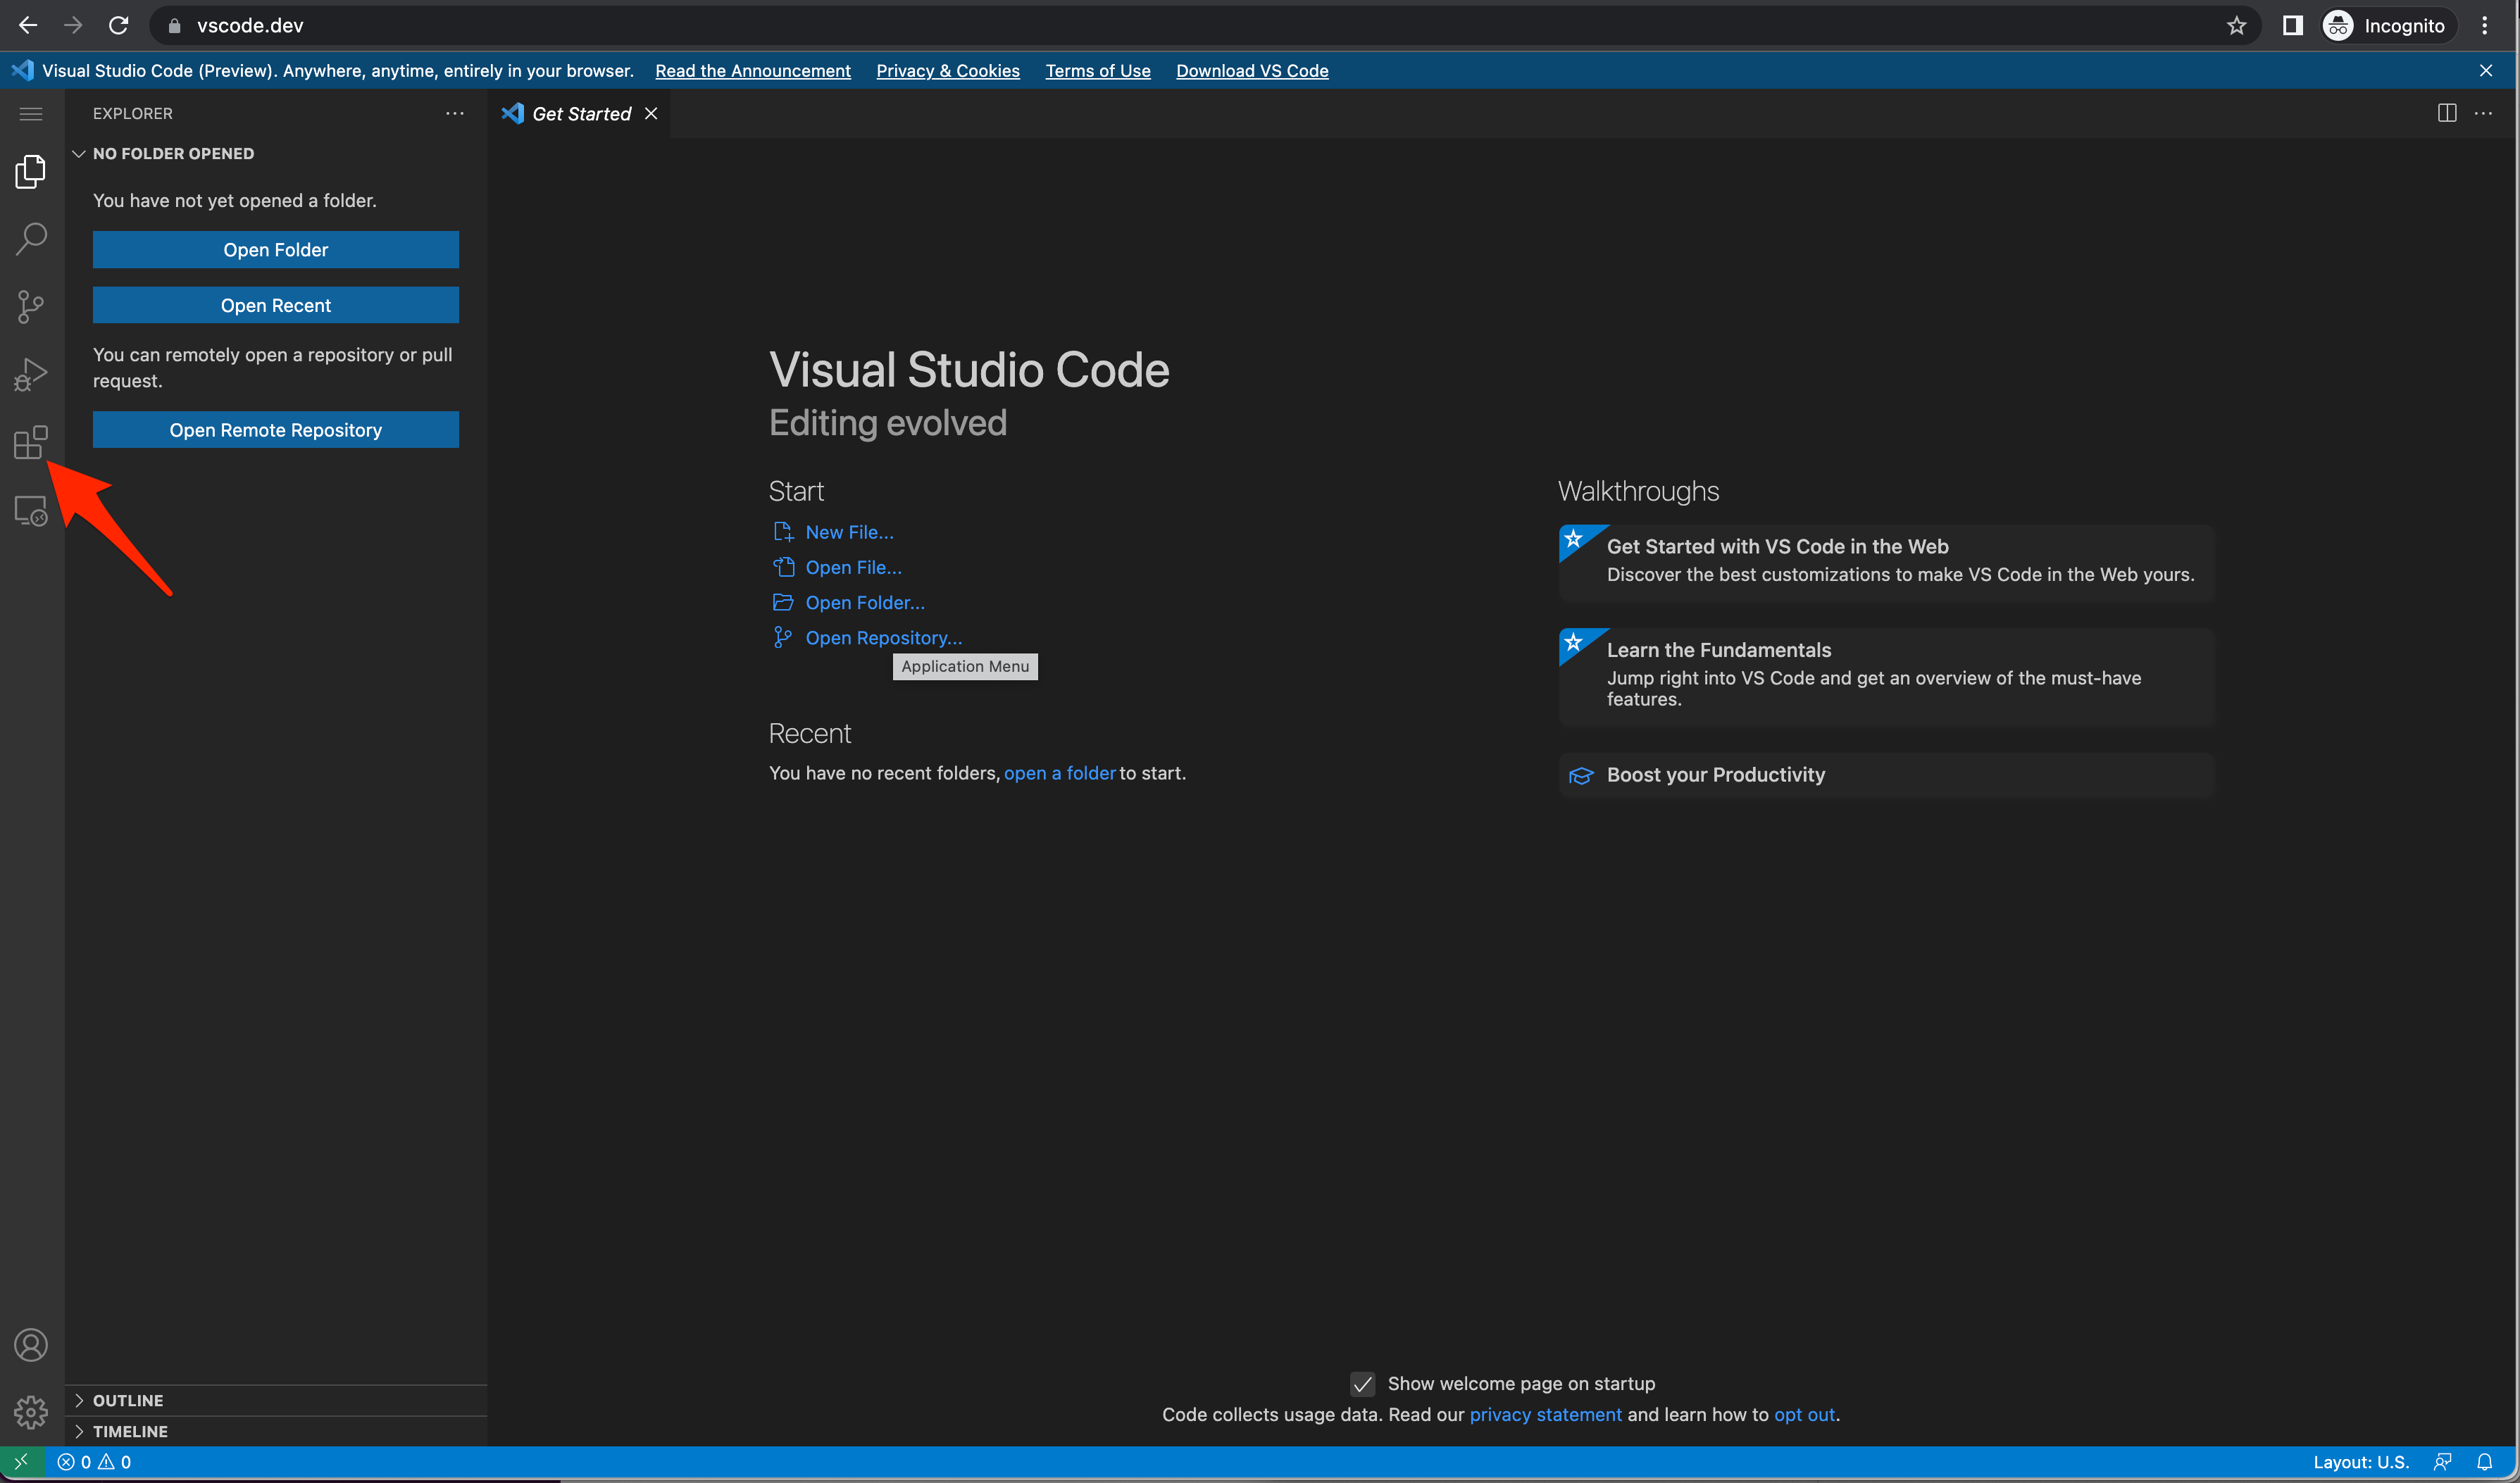Uncheck Show welcome page on startup
Image resolution: width=2520 pixels, height=1483 pixels.
tap(1362, 1384)
